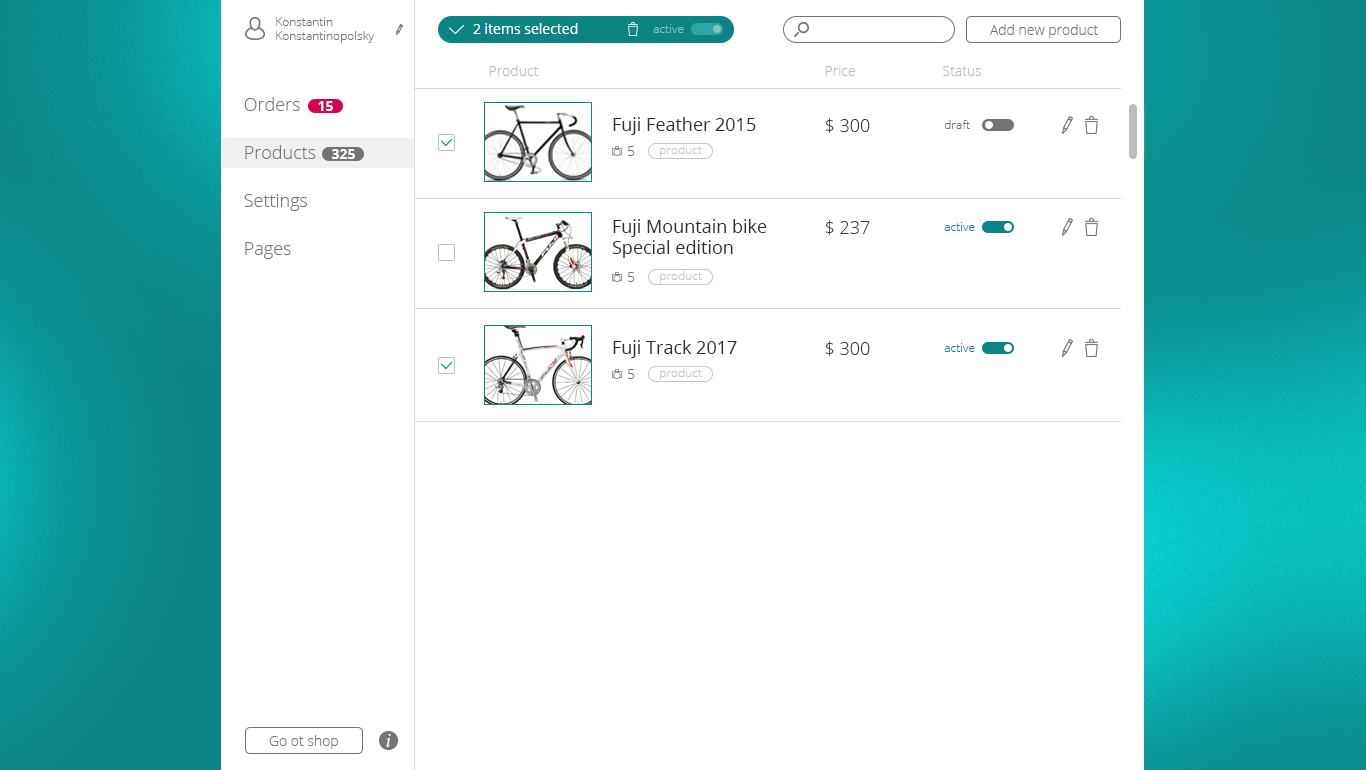Click product tag under Fuji Track 2017
1366x770 pixels.
click(x=680, y=374)
